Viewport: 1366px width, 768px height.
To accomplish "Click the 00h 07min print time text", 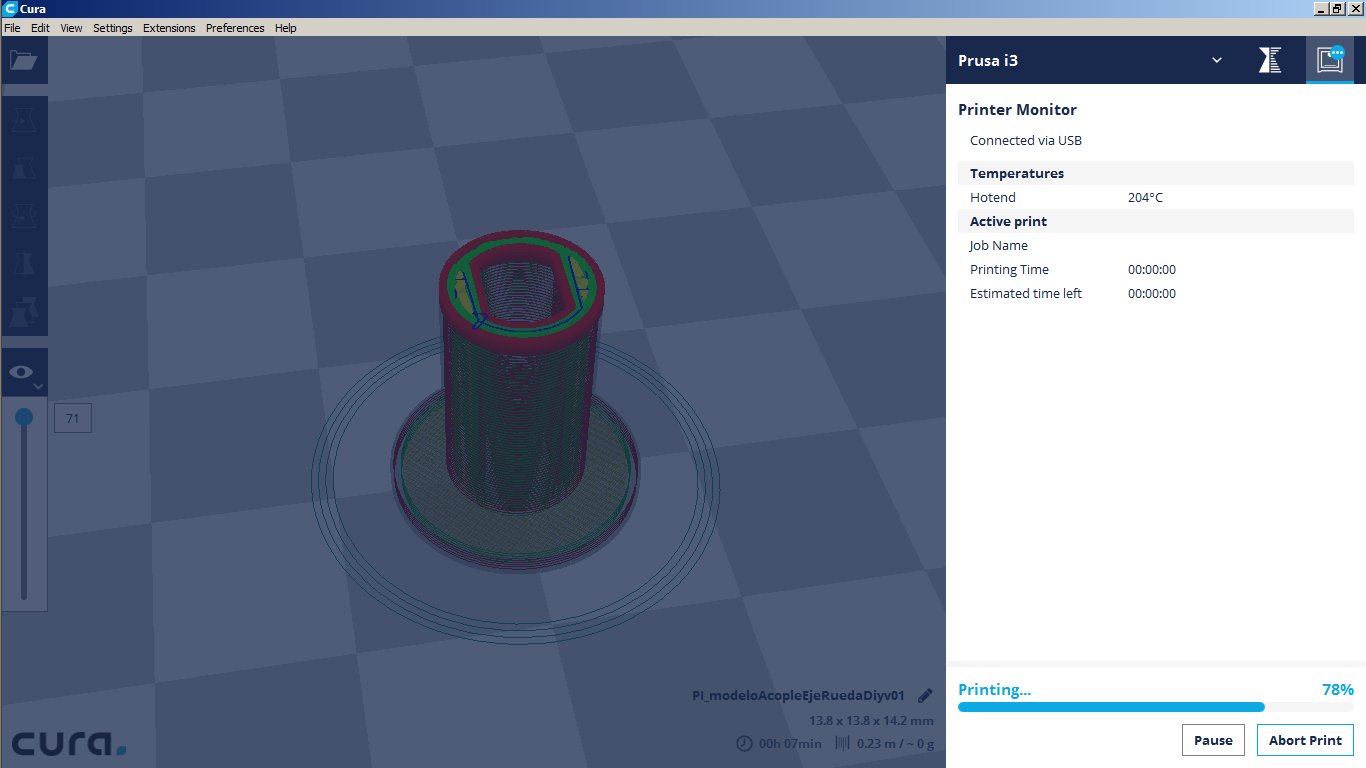I will tap(790, 743).
